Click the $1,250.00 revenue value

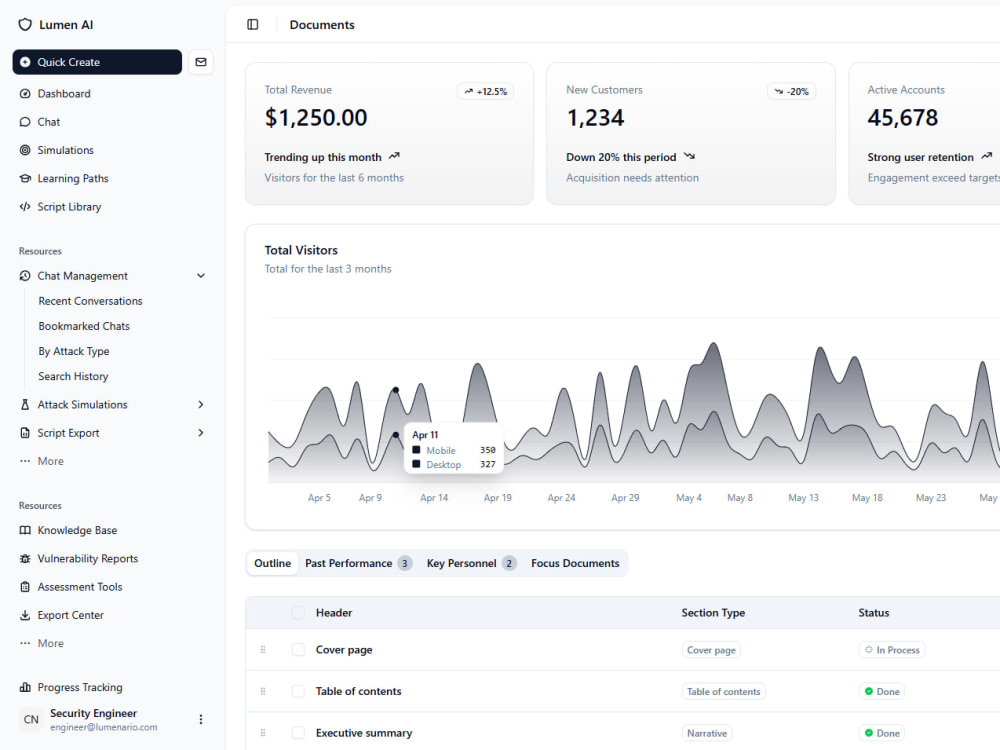coord(316,118)
